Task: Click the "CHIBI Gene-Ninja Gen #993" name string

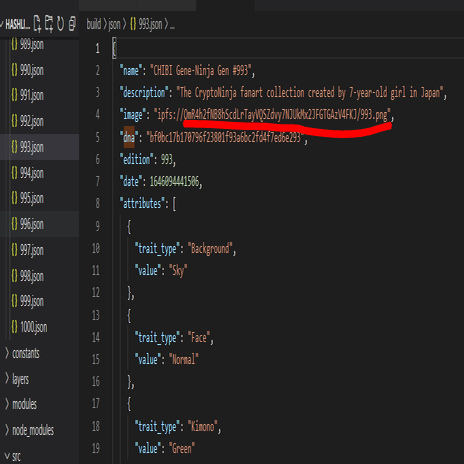Action: point(201,71)
